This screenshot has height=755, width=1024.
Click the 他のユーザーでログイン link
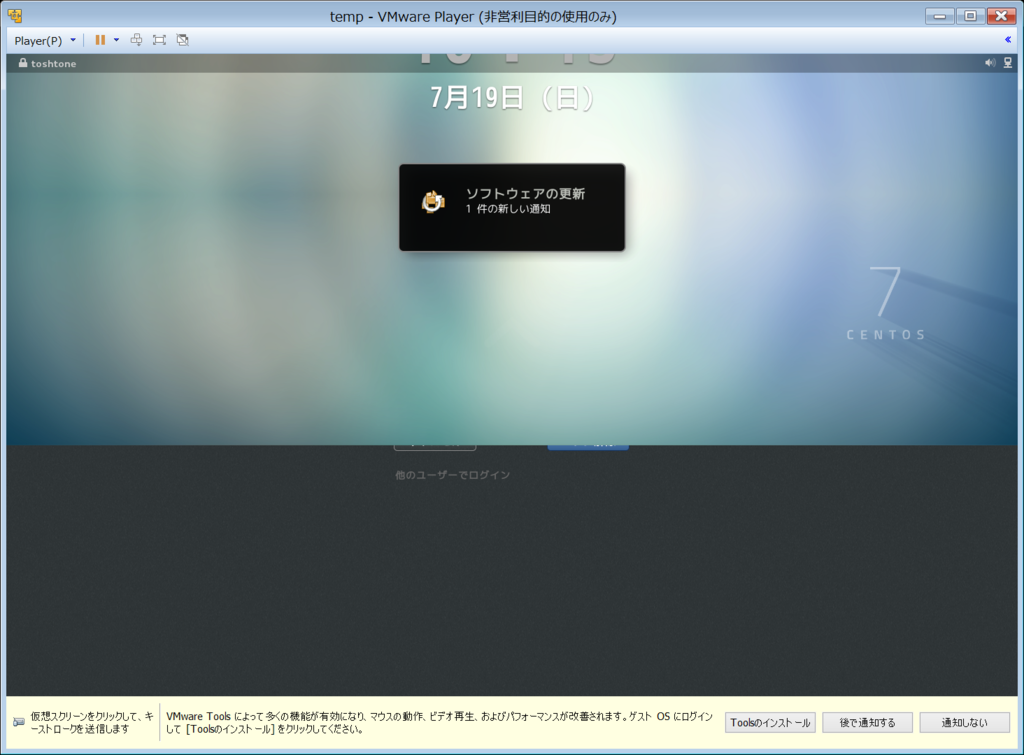pos(453,475)
